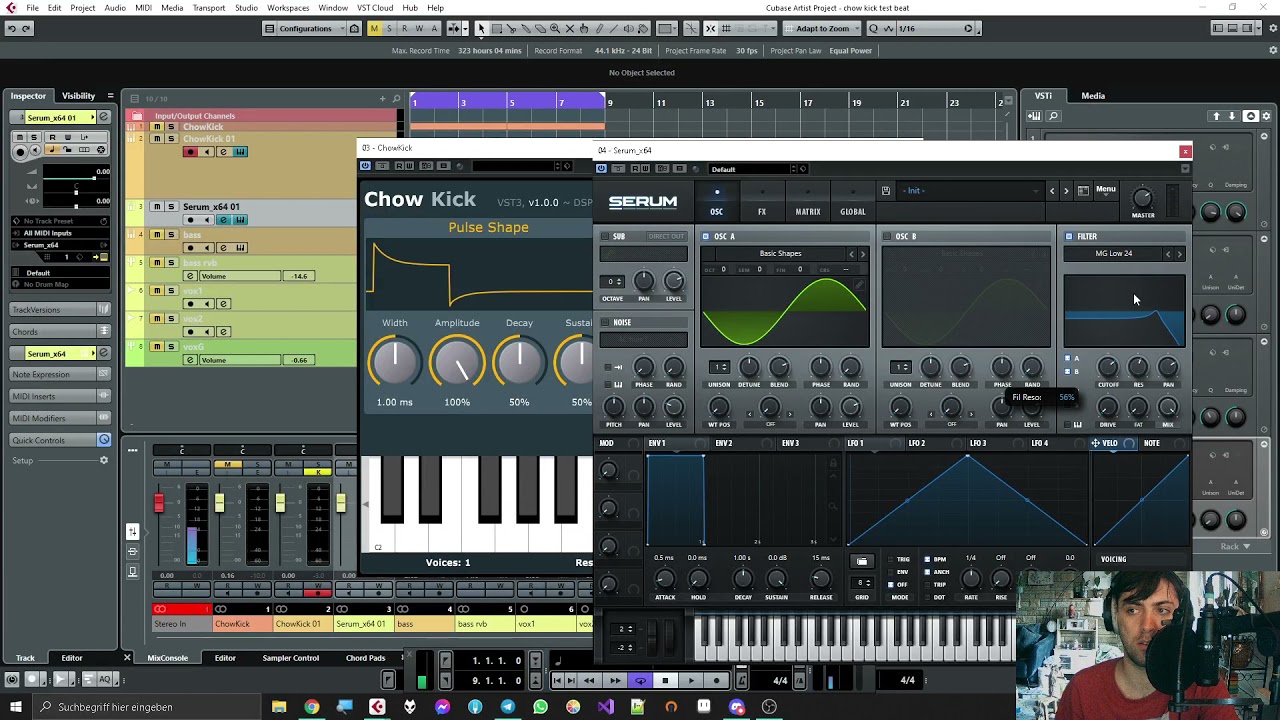Open the Sampler Control tab
This screenshot has width=1280, height=720.
[291, 658]
